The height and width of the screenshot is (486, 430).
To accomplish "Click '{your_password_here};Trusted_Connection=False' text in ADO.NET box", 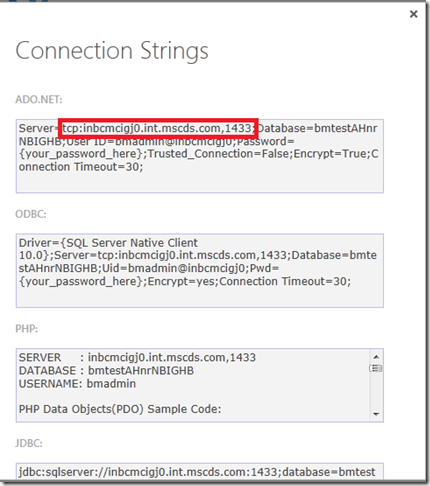I will tap(155, 154).
